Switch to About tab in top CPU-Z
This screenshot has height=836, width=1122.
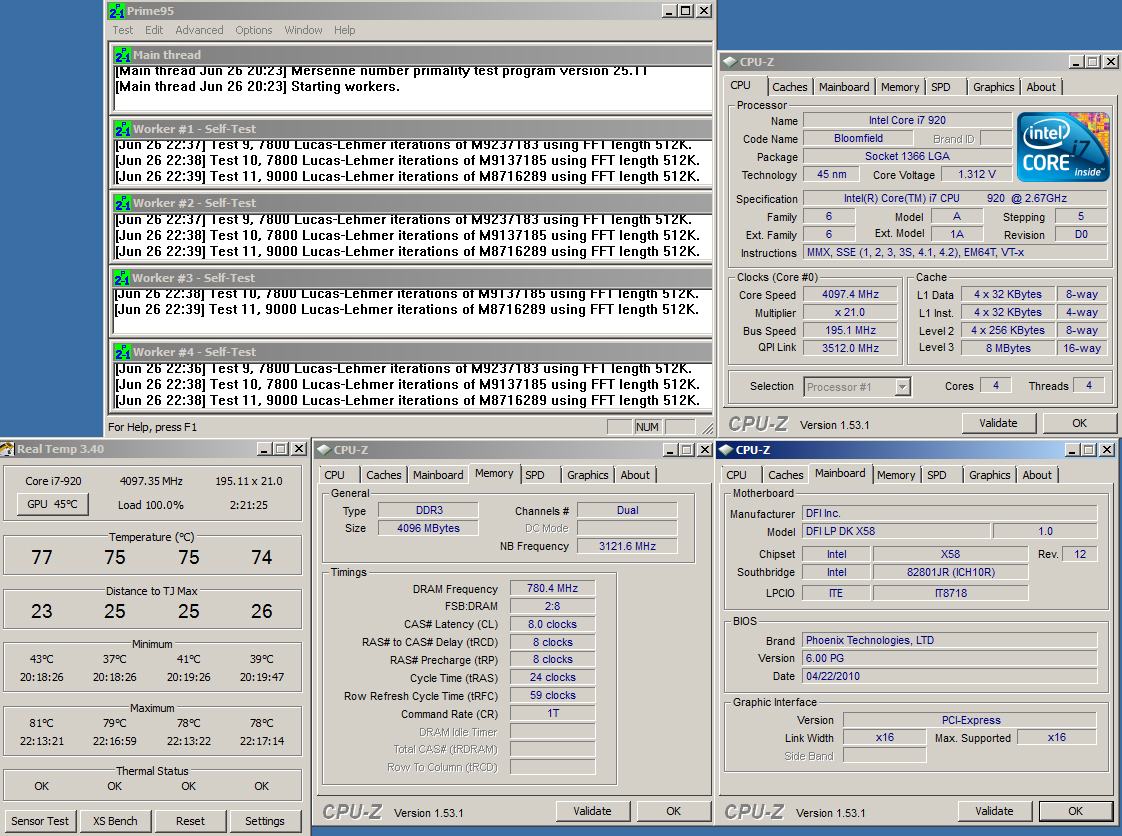tap(1040, 87)
